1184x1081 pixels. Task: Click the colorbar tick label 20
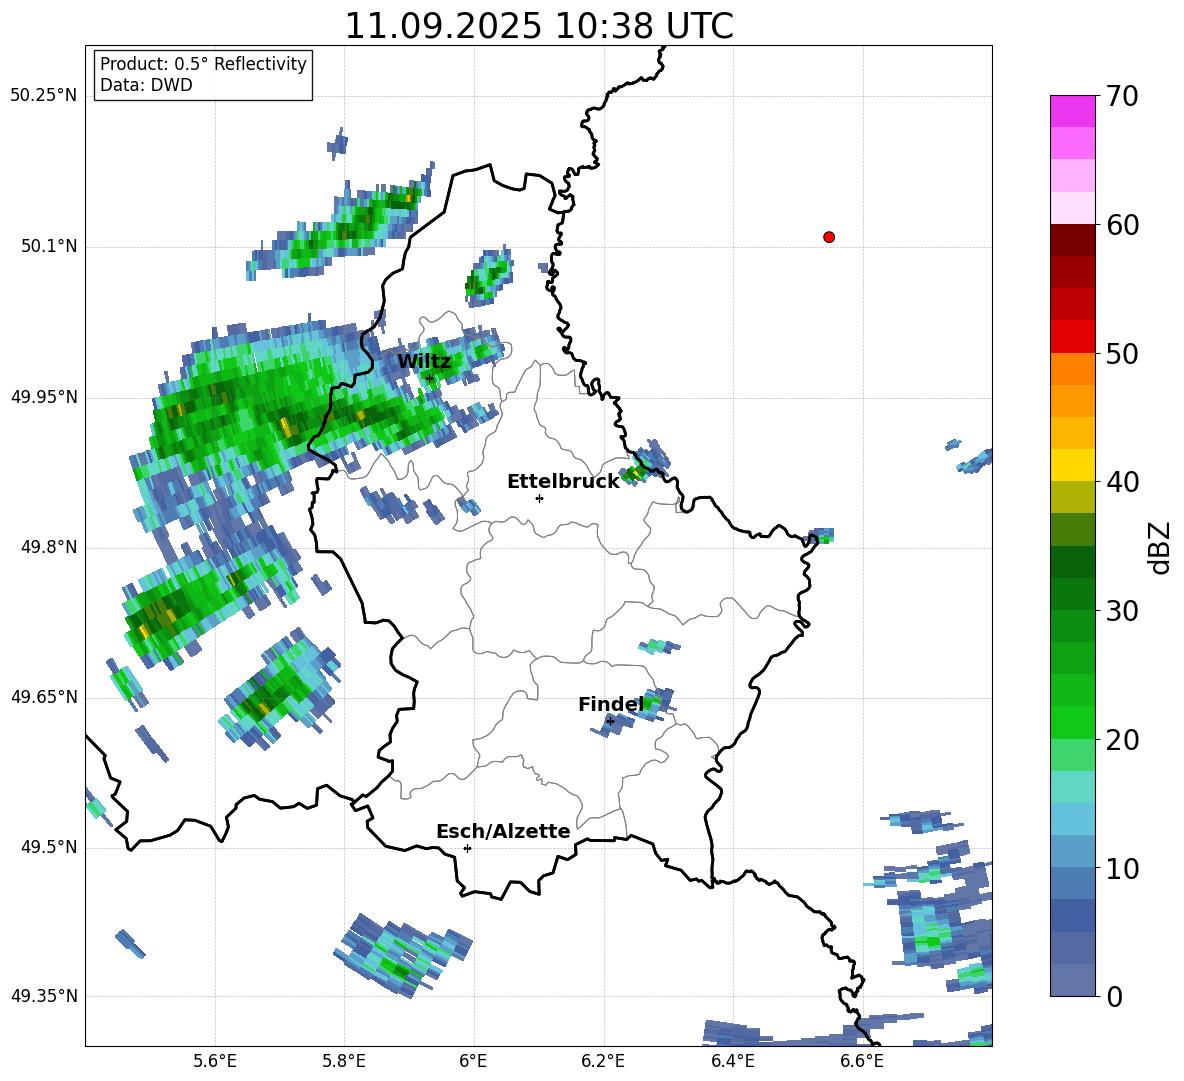[1121, 740]
